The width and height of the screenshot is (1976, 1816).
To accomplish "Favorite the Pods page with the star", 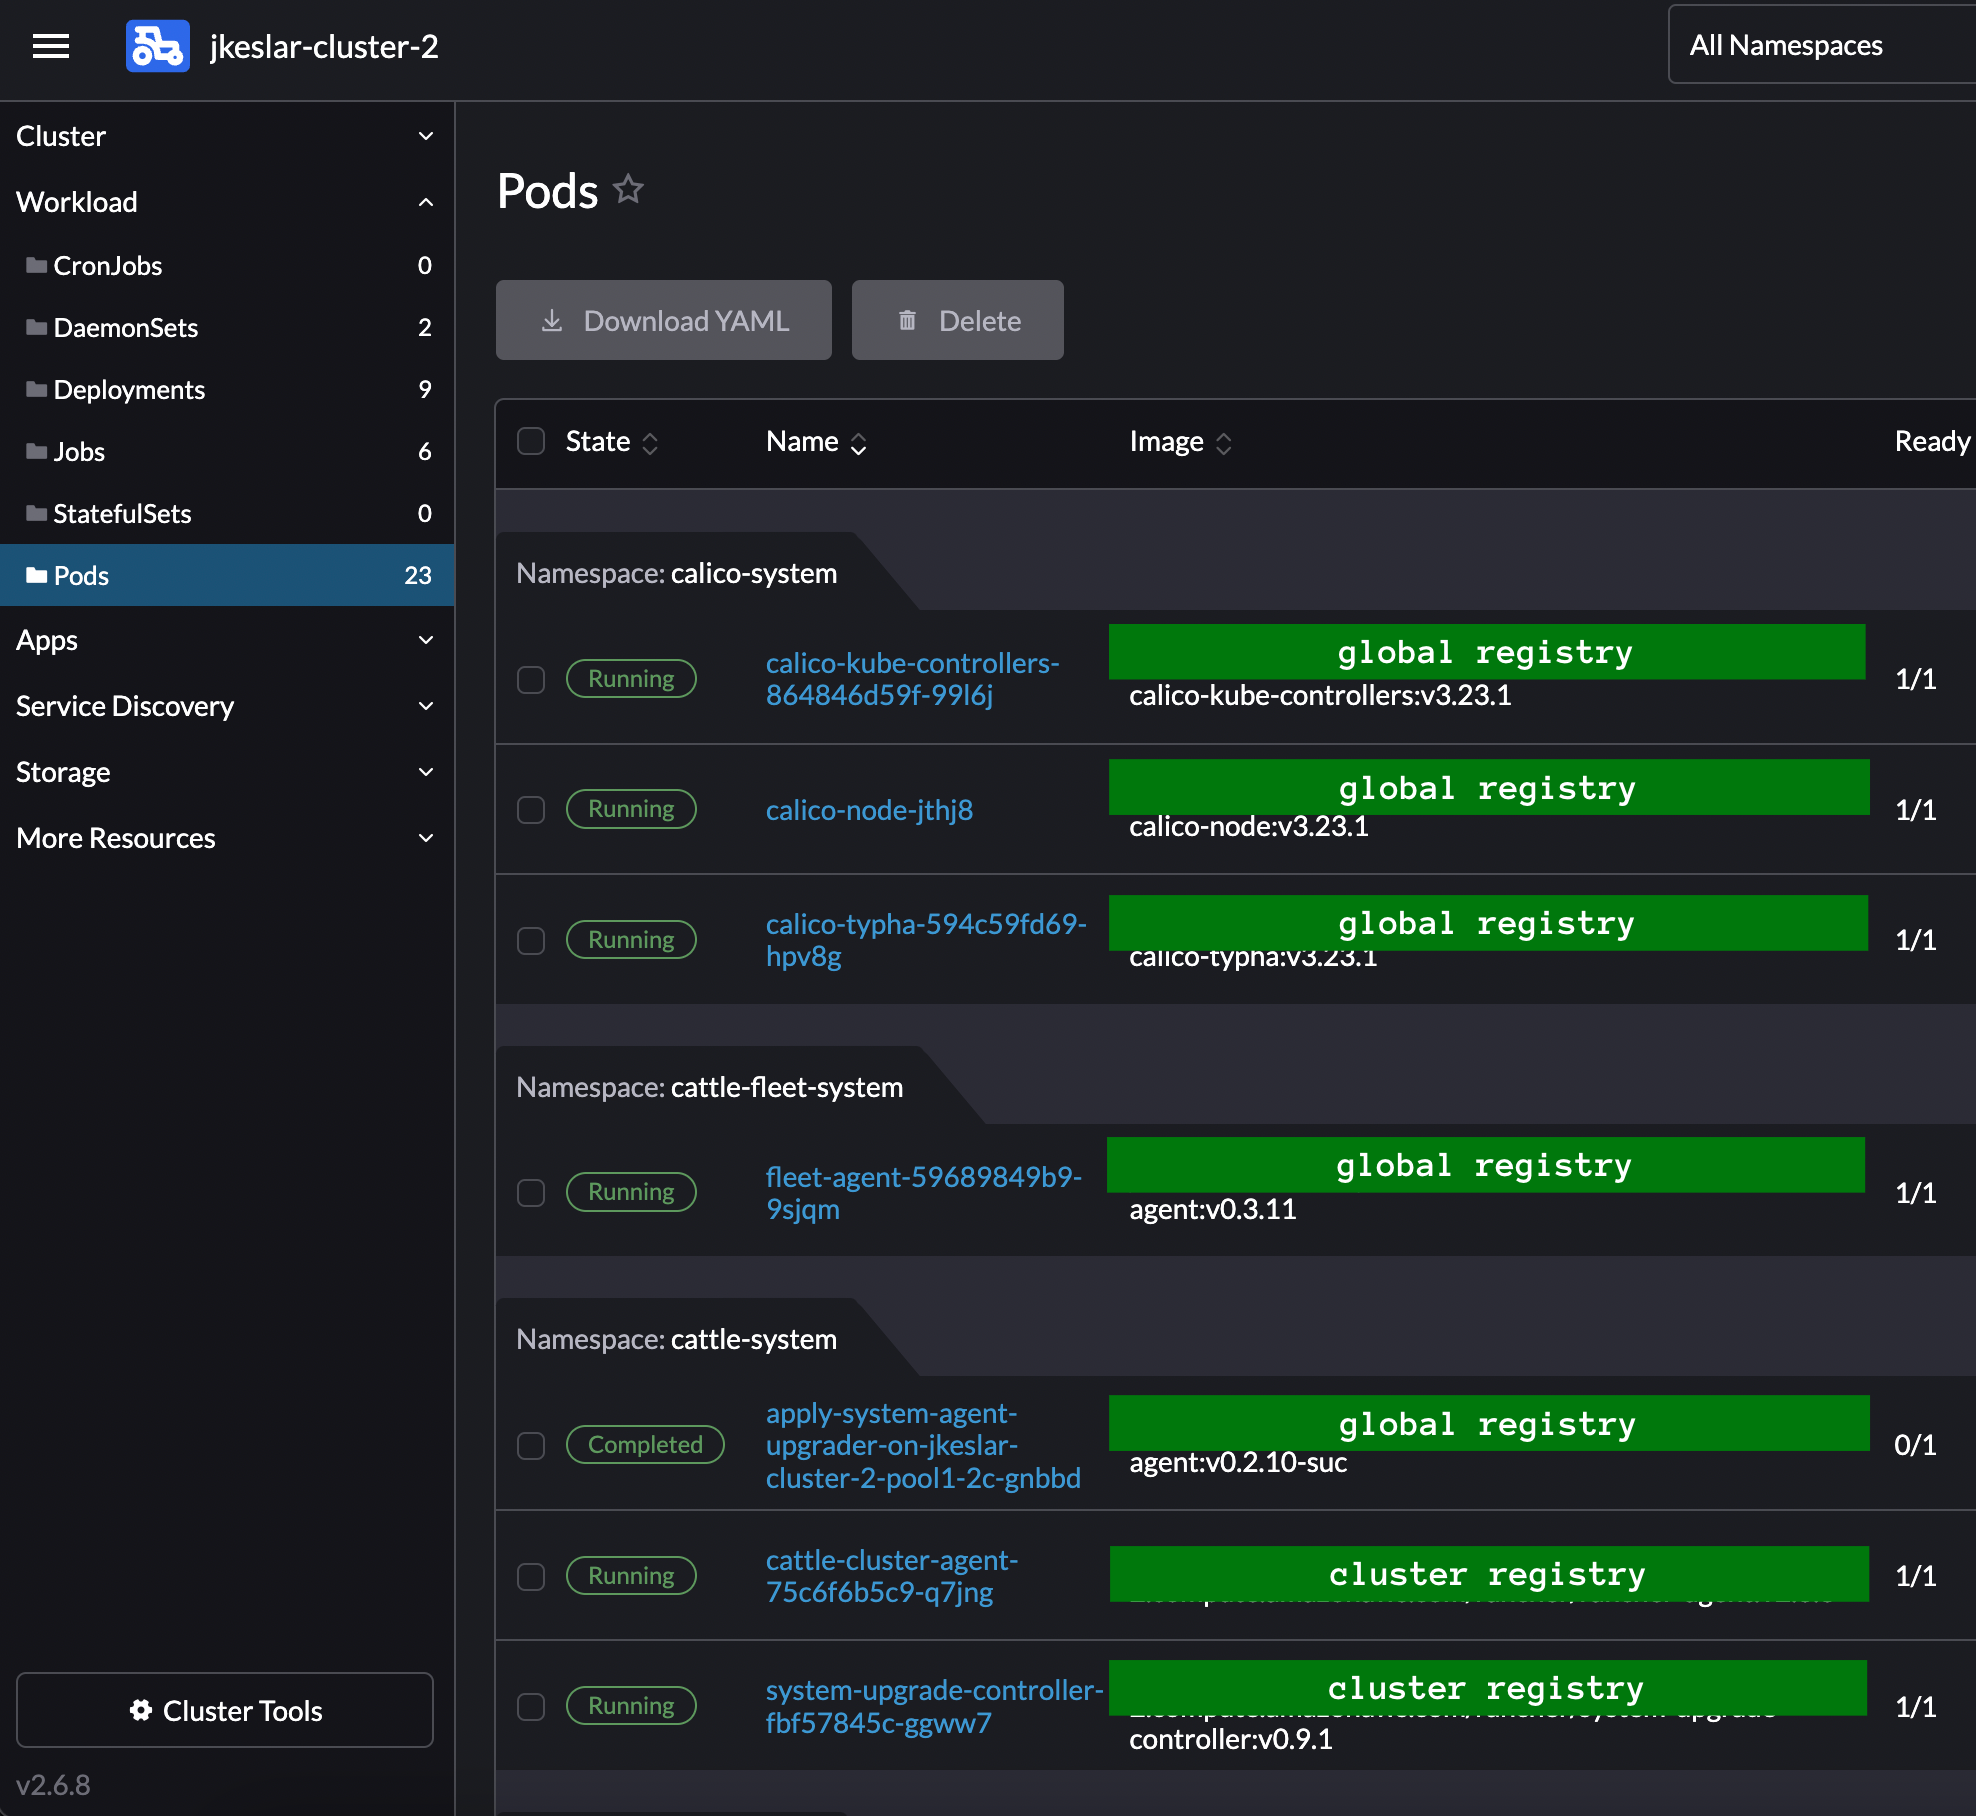I will pos(629,188).
